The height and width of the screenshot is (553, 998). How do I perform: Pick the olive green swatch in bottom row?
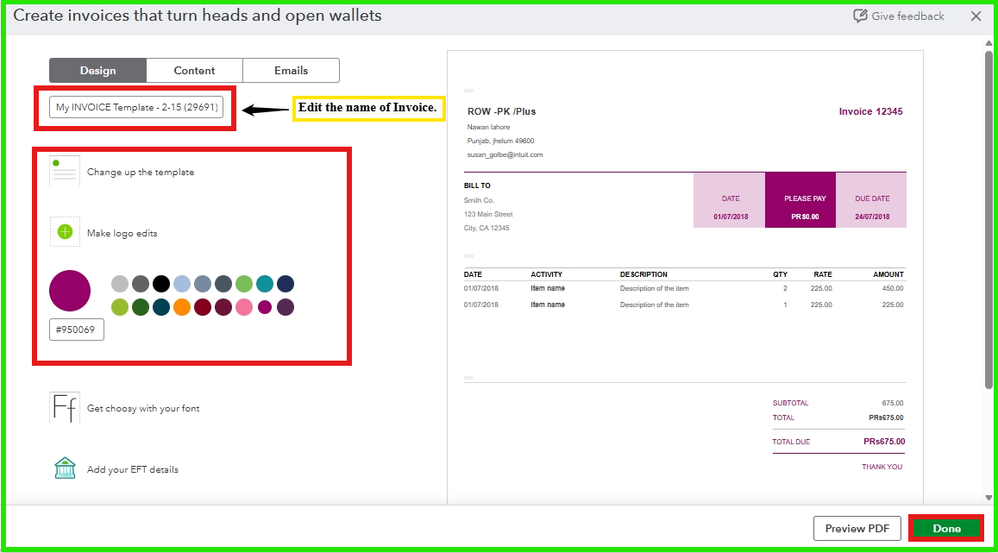tap(120, 307)
